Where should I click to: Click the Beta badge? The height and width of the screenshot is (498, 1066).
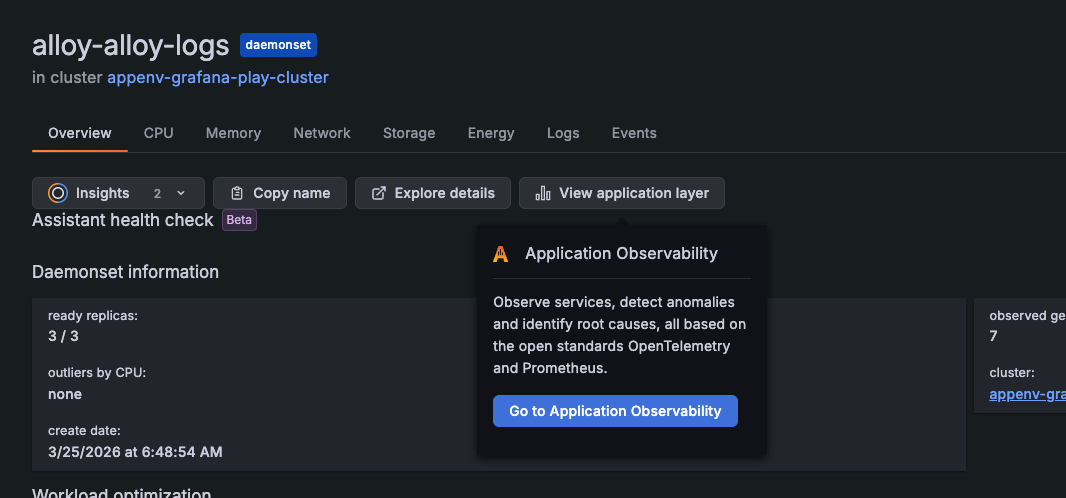tap(239, 220)
